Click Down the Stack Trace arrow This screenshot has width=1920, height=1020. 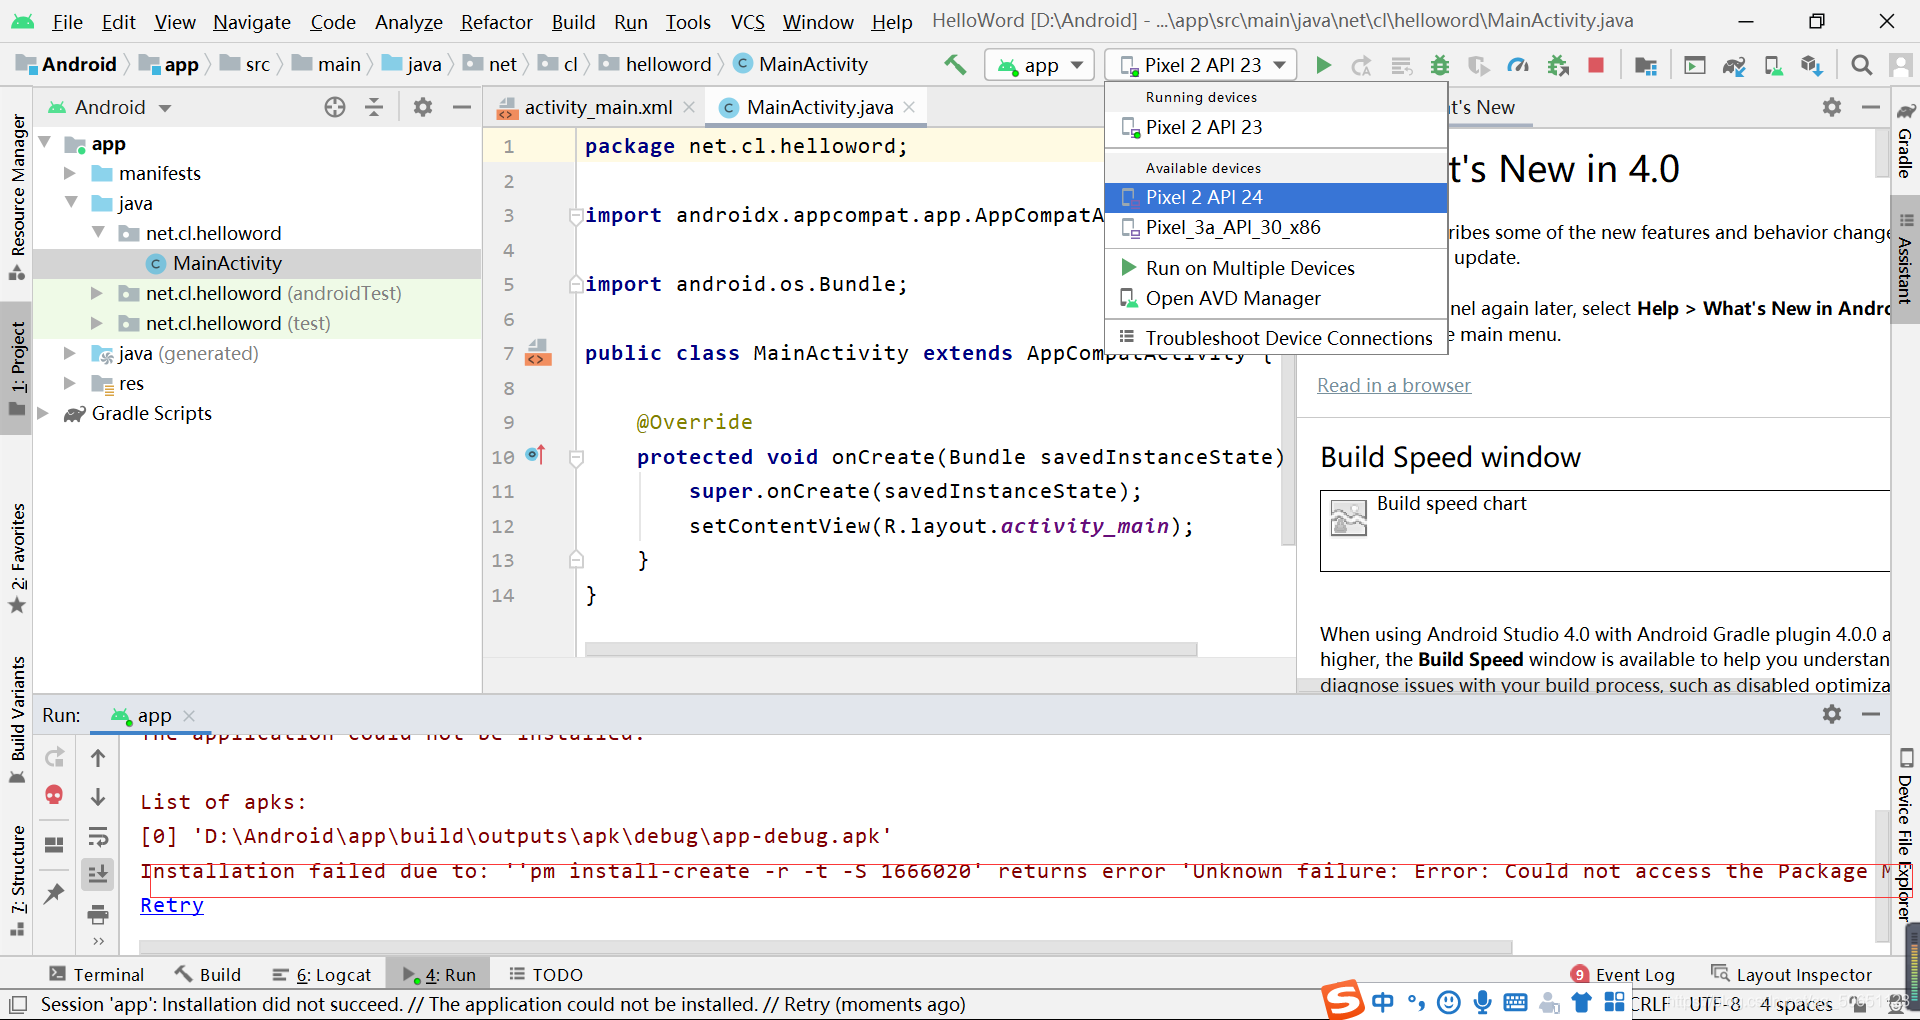[98, 797]
